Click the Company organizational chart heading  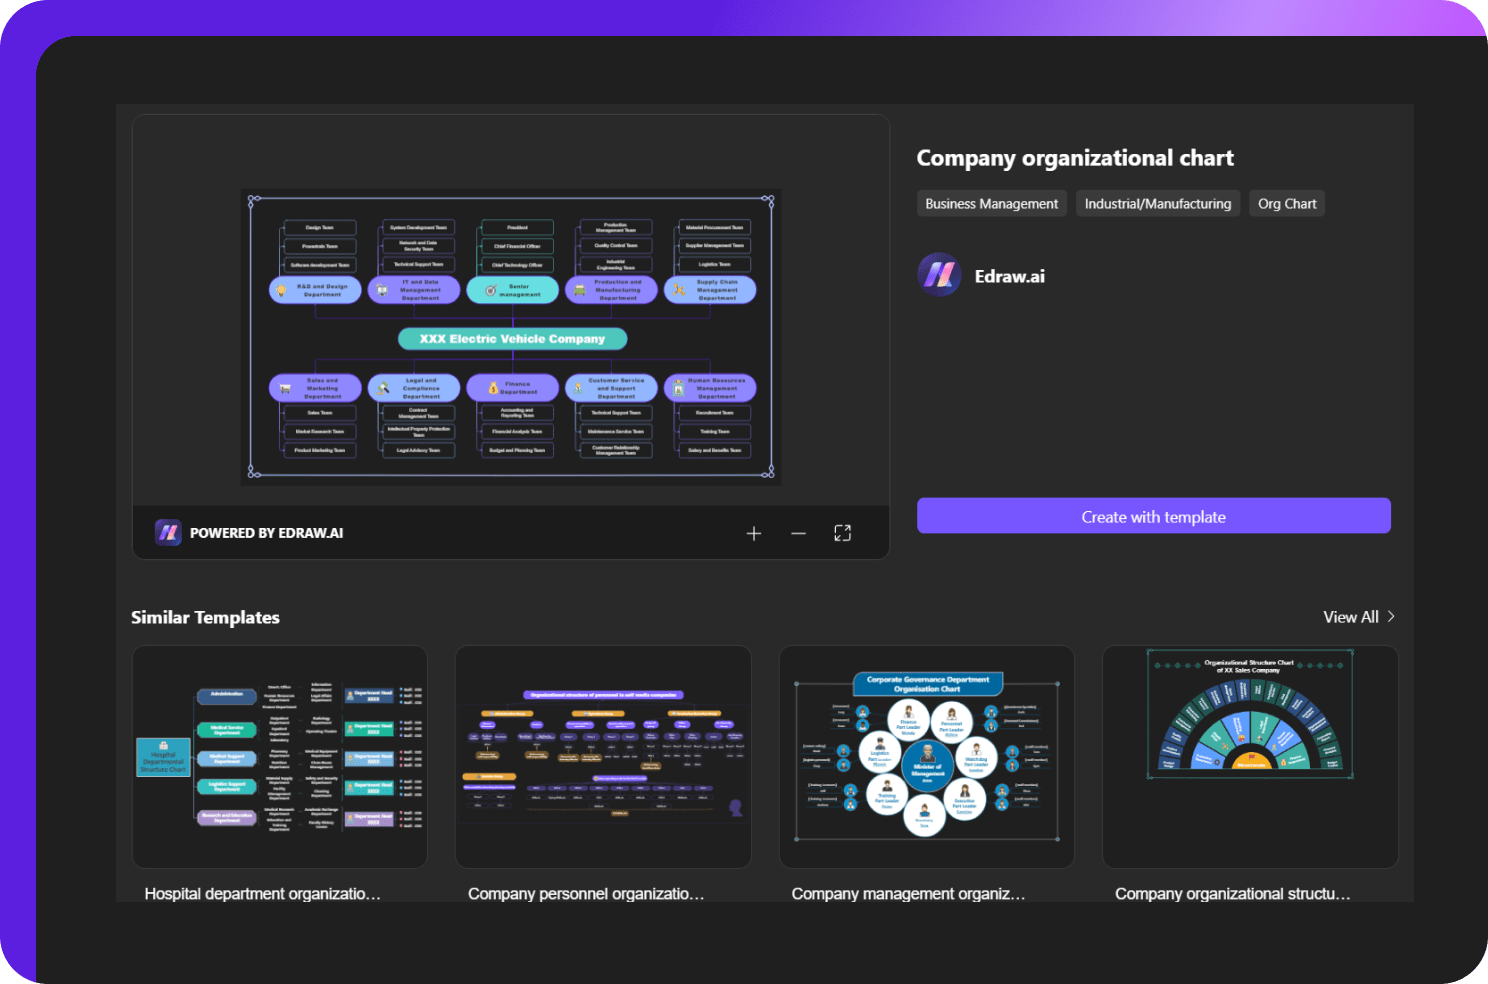click(1075, 158)
